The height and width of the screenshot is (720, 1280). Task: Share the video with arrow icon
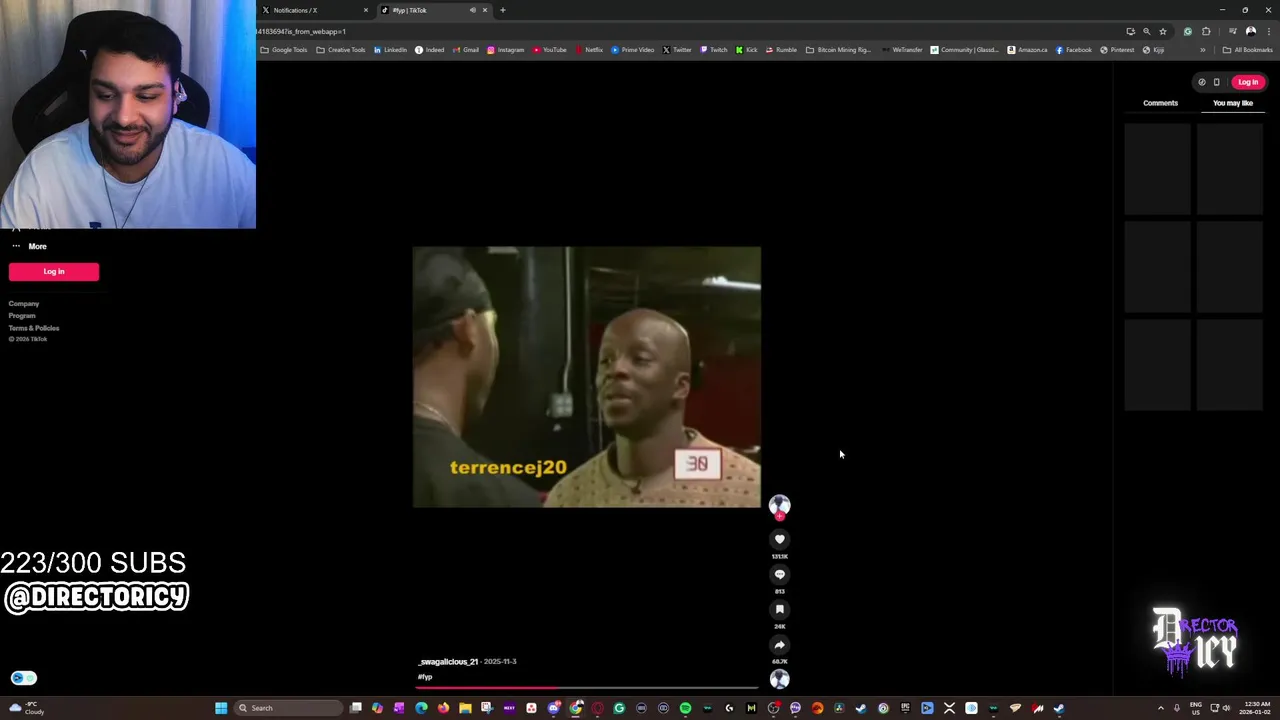click(780, 644)
